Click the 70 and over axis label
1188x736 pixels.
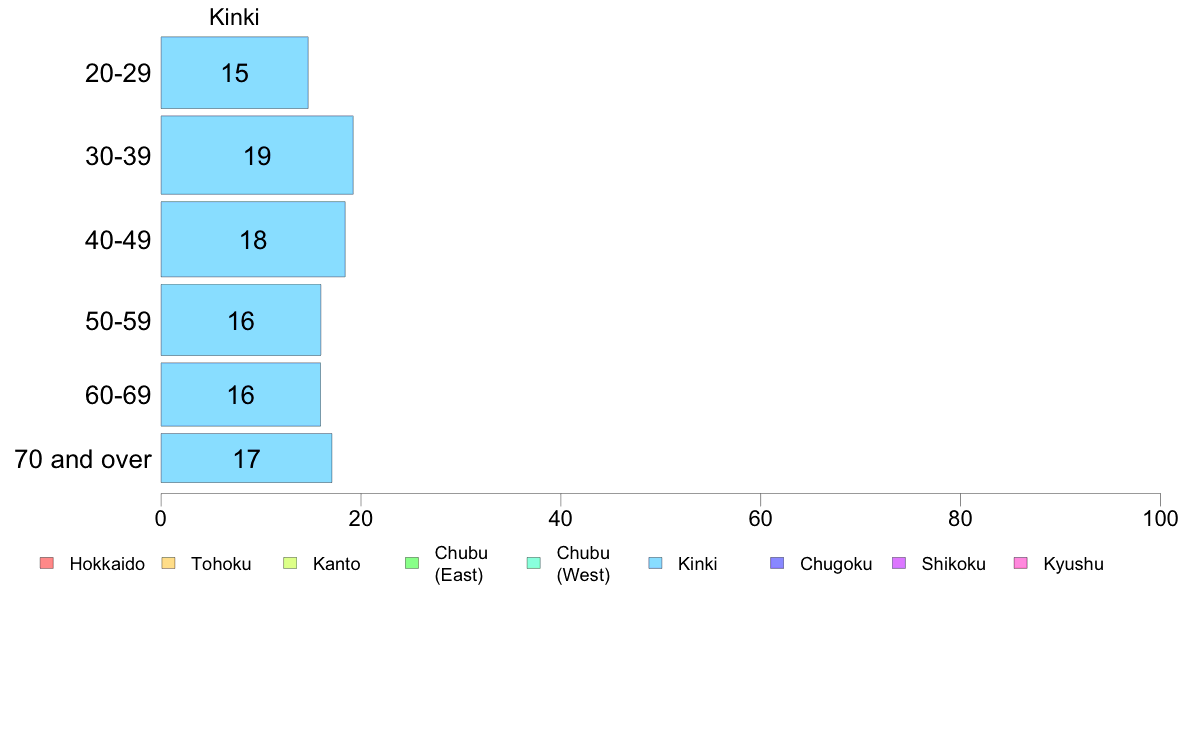tap(83, 459)
